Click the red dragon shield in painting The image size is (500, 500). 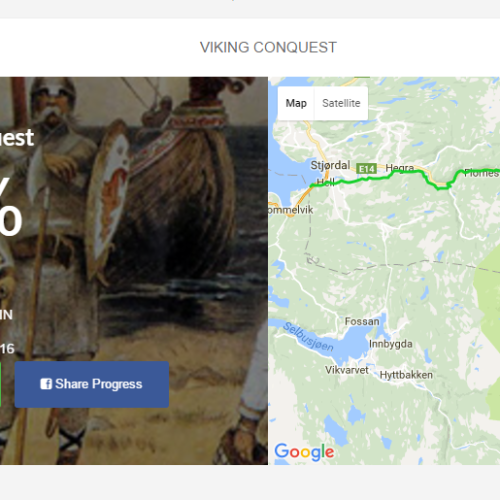click(109, 193)
